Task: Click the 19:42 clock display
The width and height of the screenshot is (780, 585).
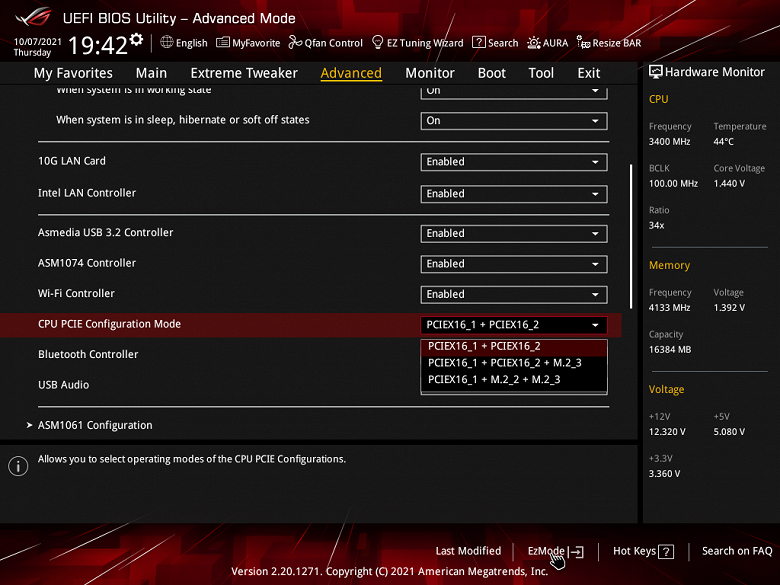Action: (x=98, y=46)
